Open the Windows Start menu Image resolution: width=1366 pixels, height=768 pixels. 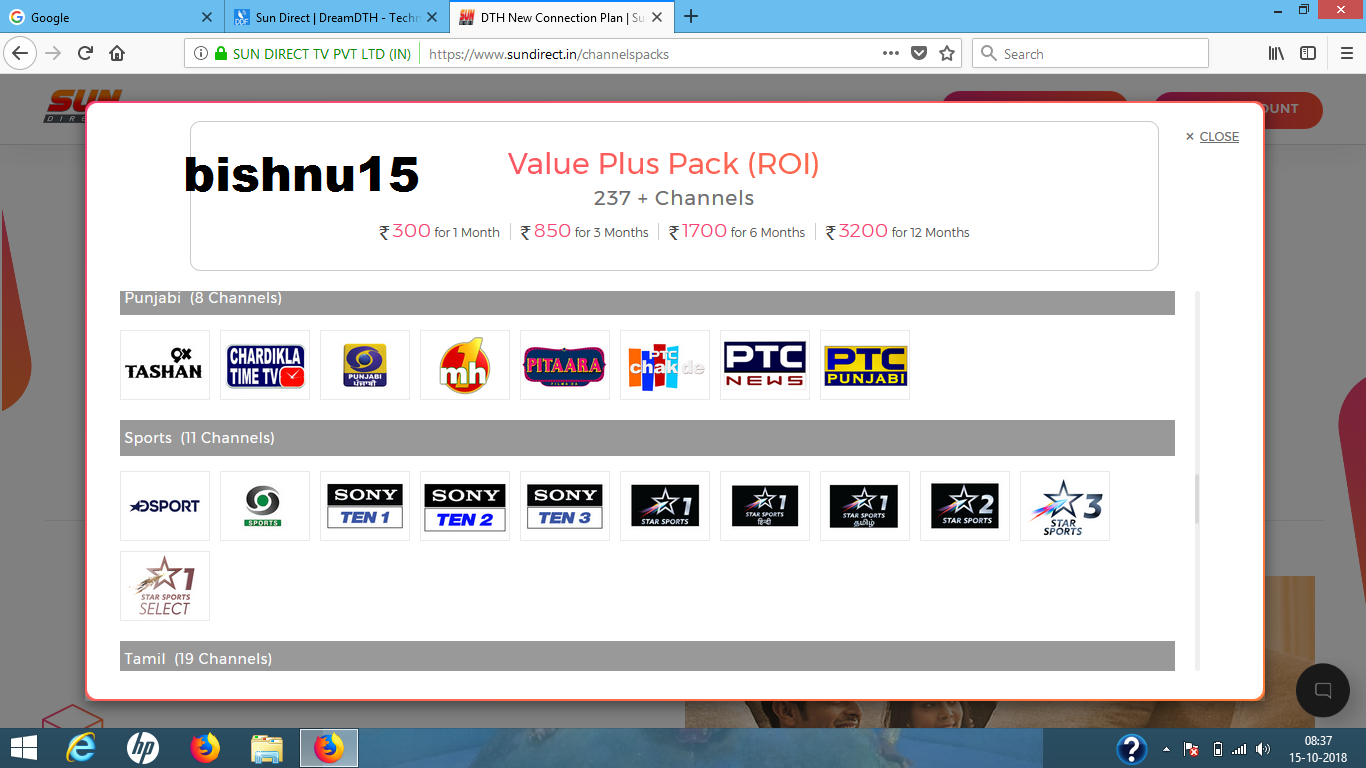click(23, 748)
